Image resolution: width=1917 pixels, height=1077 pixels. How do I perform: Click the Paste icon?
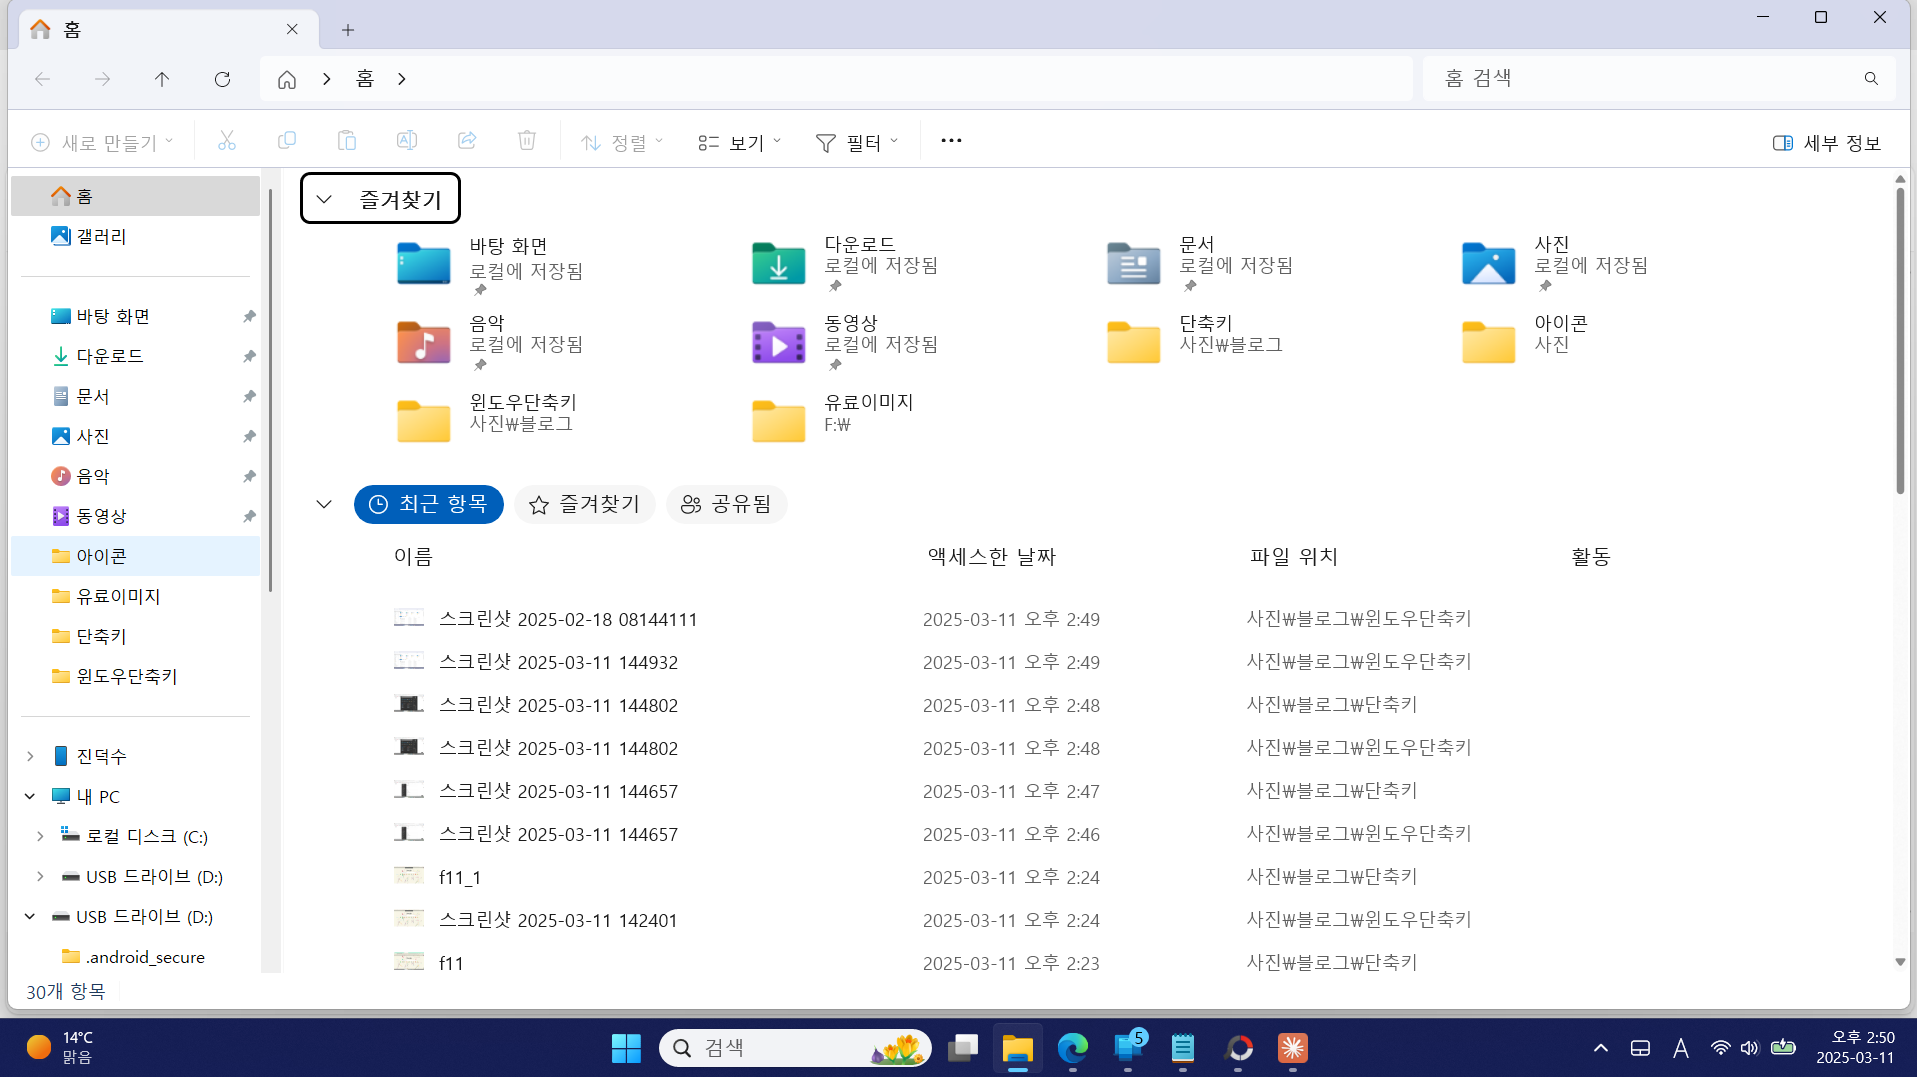pos(347,141)
